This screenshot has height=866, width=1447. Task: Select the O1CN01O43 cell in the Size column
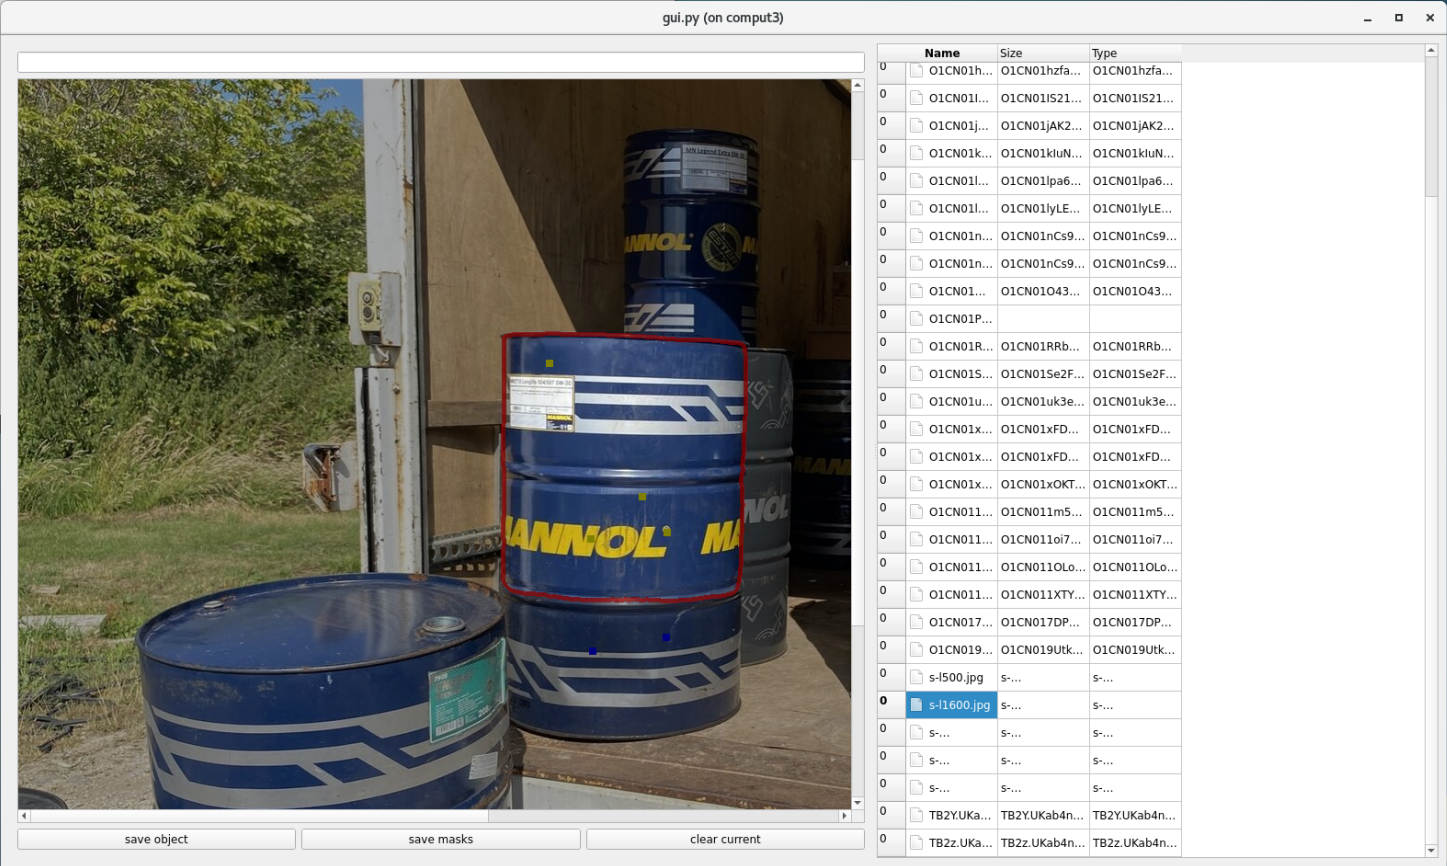pos(1043,292)
